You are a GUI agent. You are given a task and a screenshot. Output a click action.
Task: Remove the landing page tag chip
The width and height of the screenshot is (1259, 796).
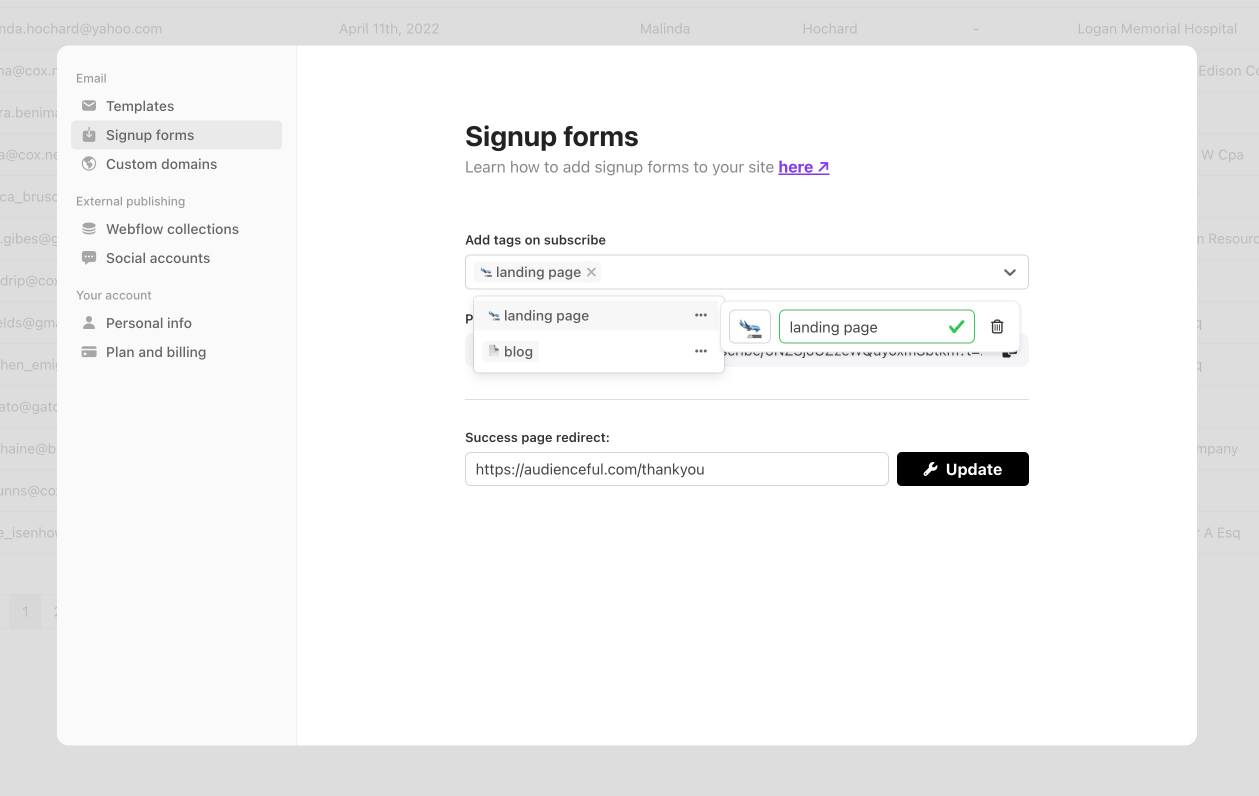[592, 272]
